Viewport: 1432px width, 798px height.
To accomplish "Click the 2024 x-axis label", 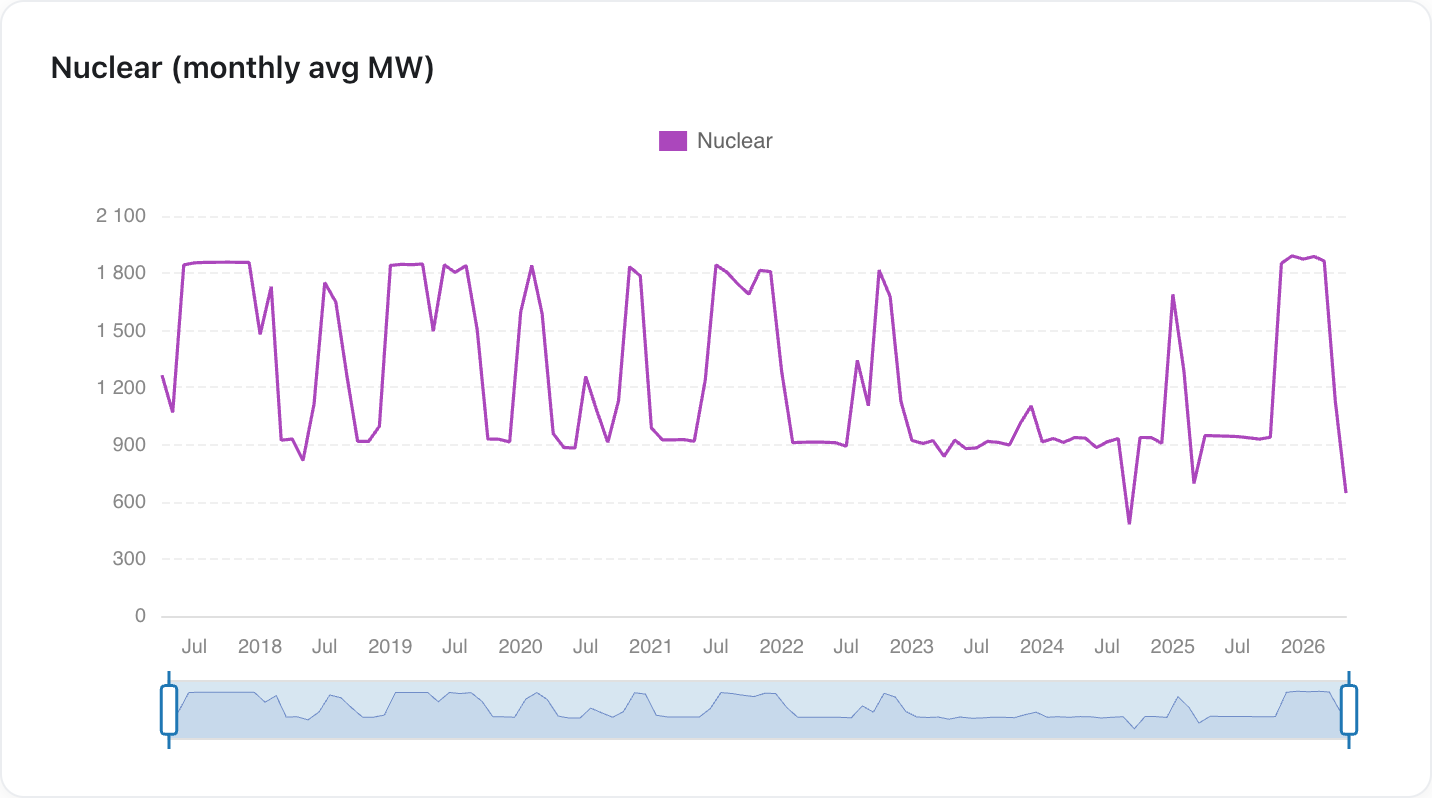I will (x=1042, y=647).
